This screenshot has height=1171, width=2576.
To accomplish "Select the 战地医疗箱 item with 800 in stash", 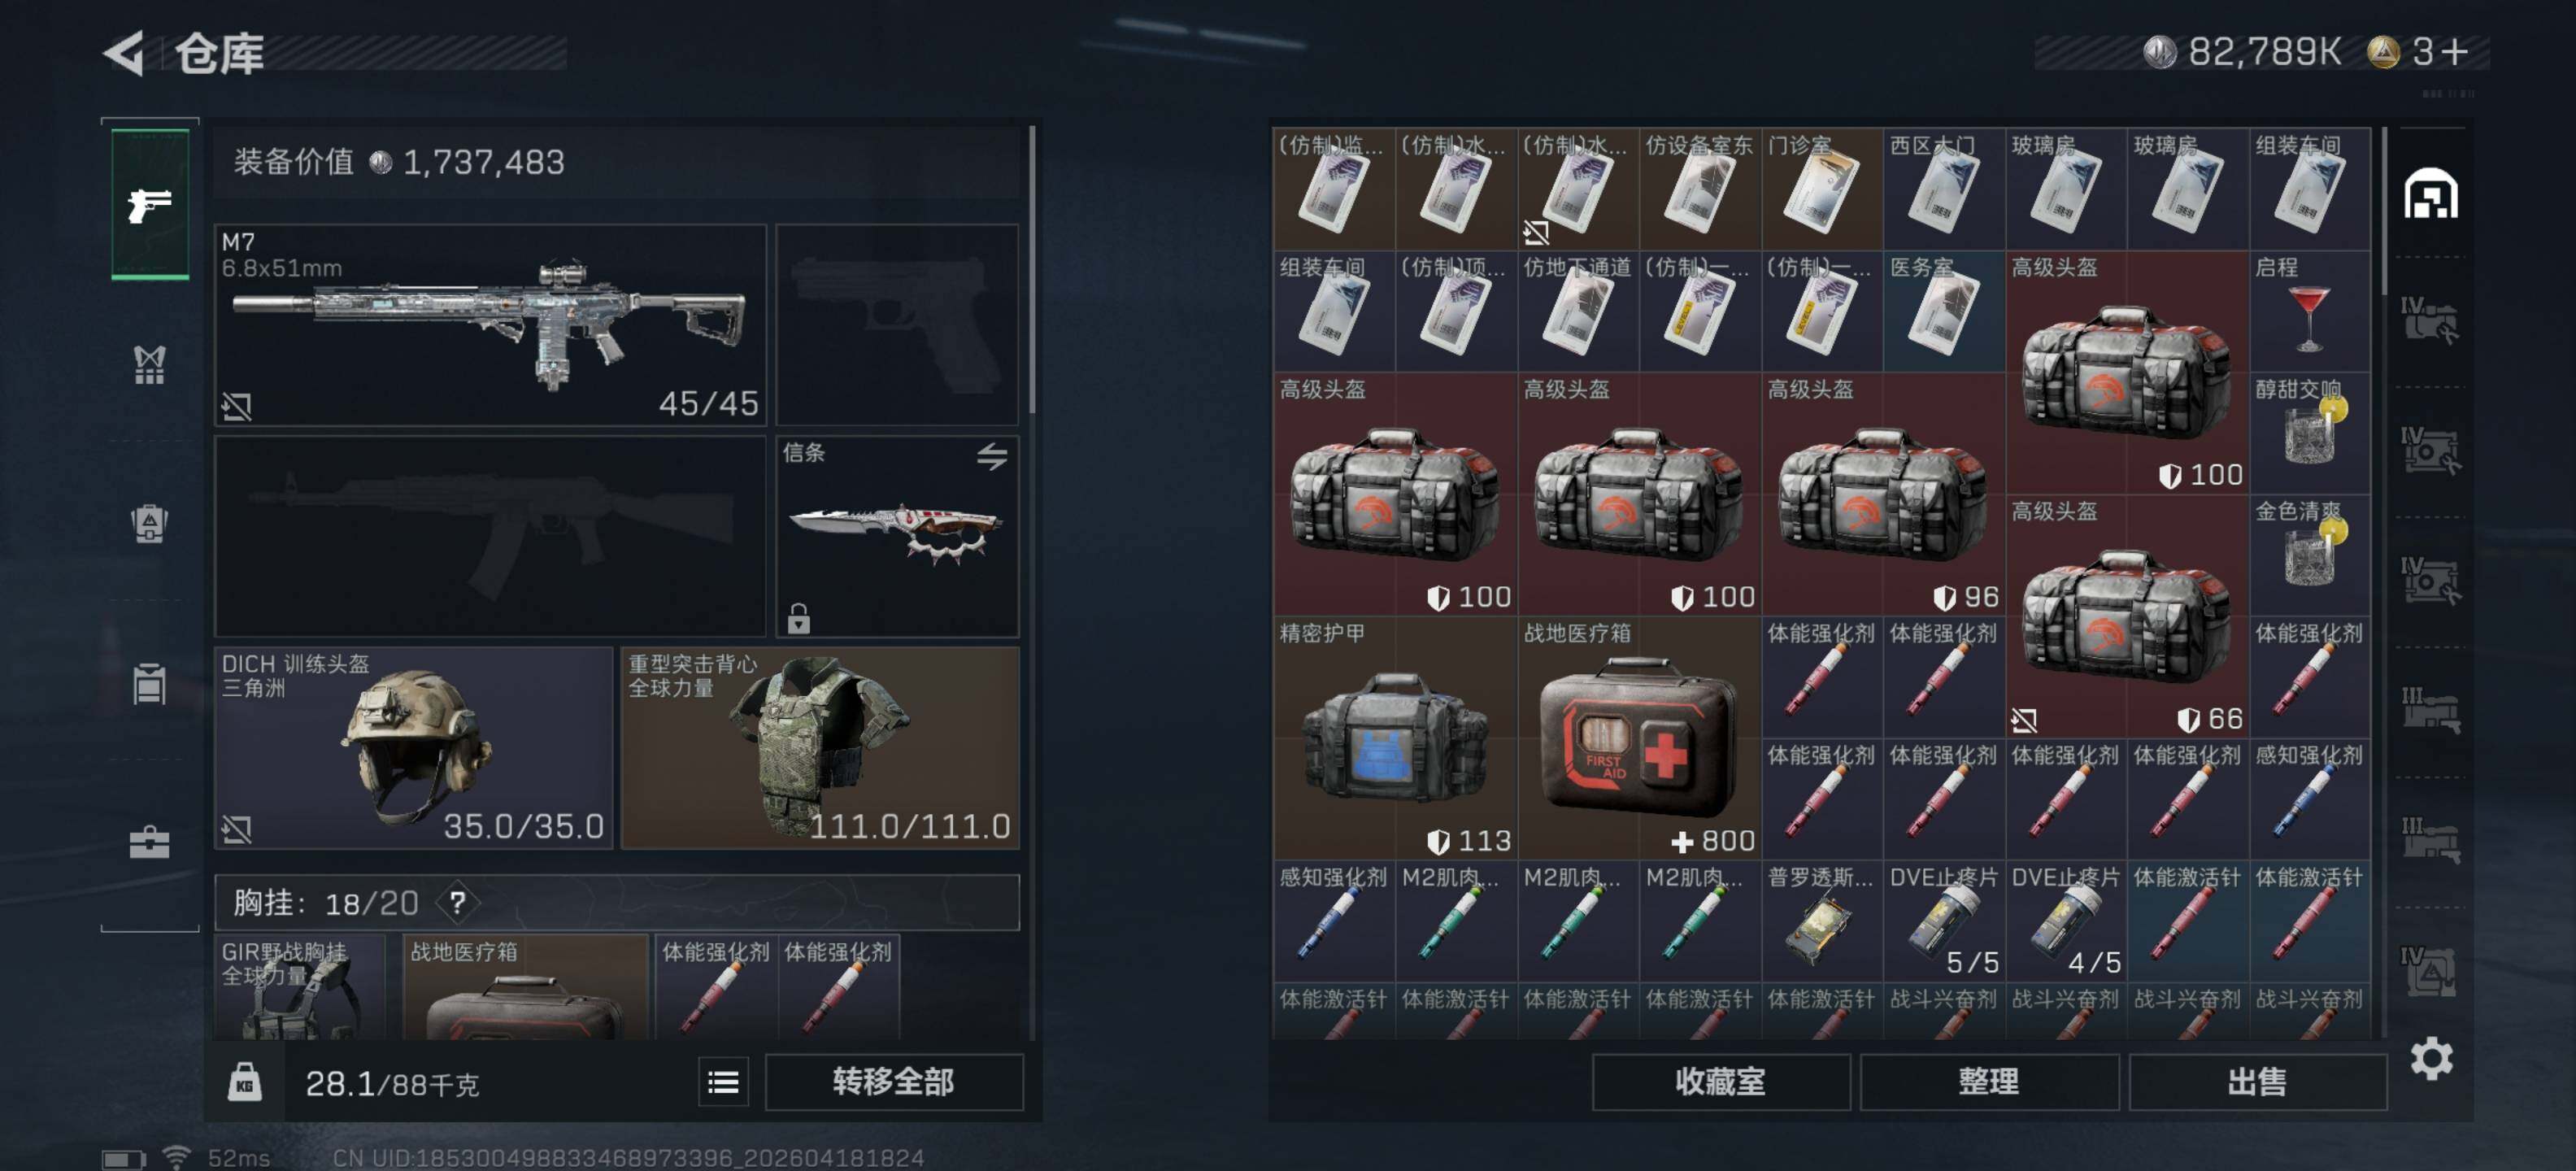I will point(1639,738).
